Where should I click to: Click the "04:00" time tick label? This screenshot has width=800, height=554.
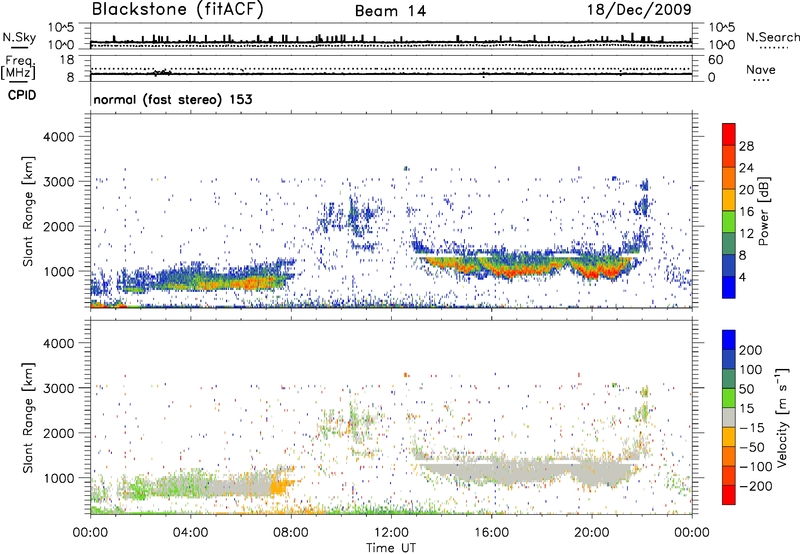[190, 533]
